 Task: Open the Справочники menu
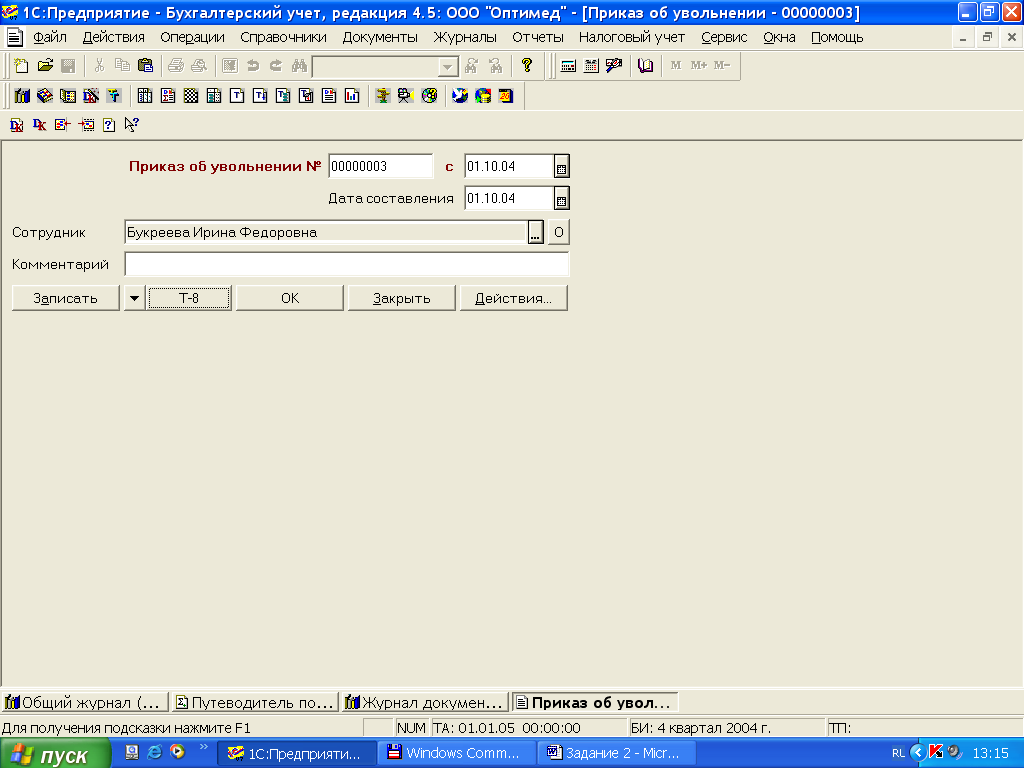(x=283, y=37)
